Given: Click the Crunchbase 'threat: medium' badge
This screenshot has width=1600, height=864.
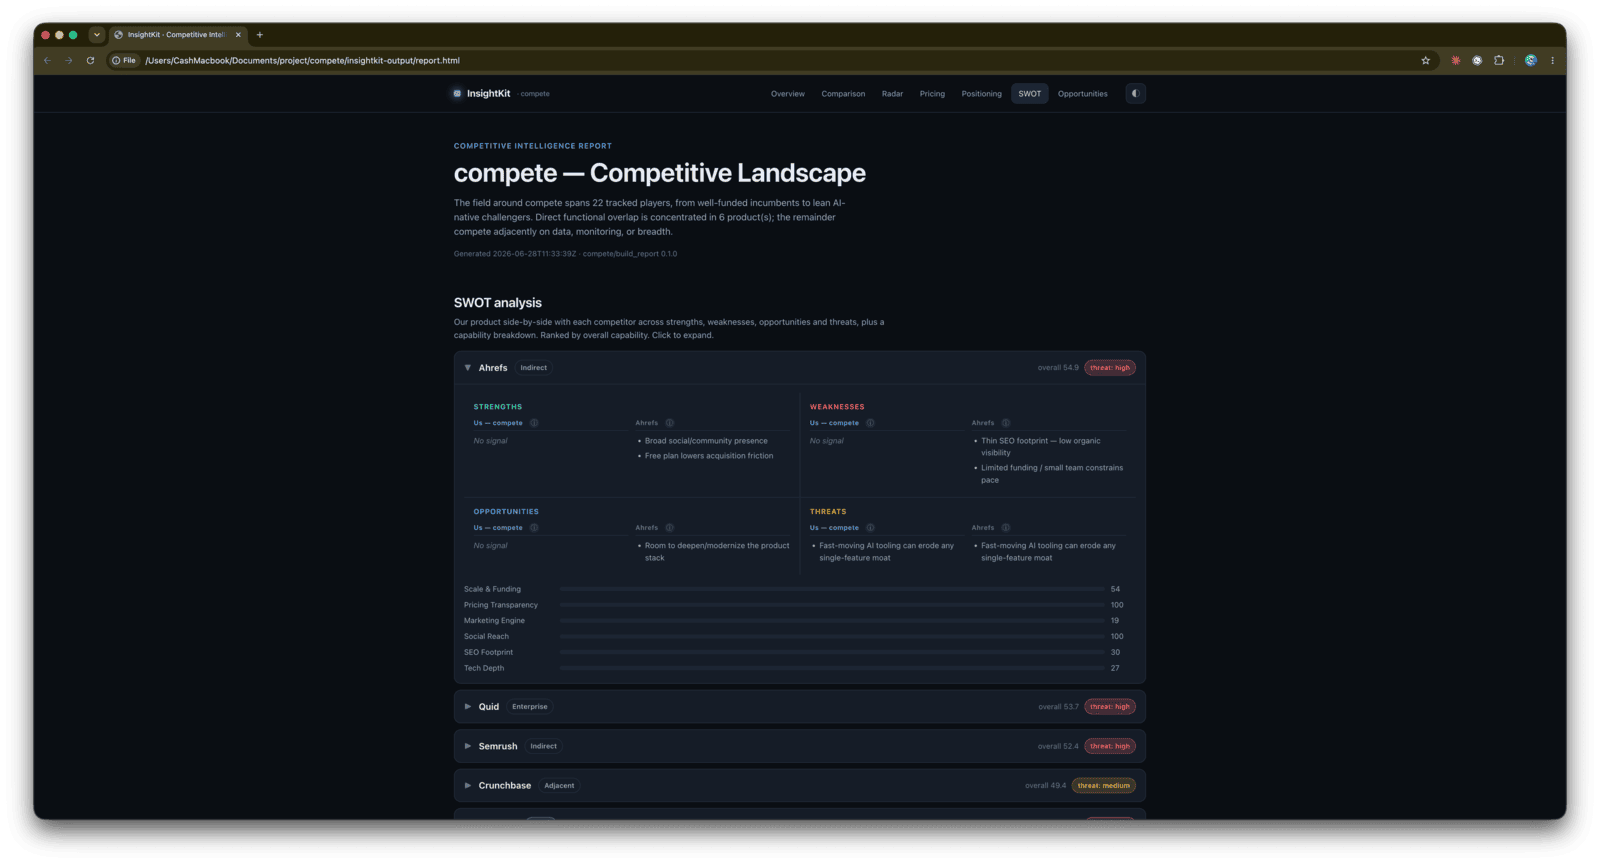Looking at the screenshot, I should [1104, 786].
